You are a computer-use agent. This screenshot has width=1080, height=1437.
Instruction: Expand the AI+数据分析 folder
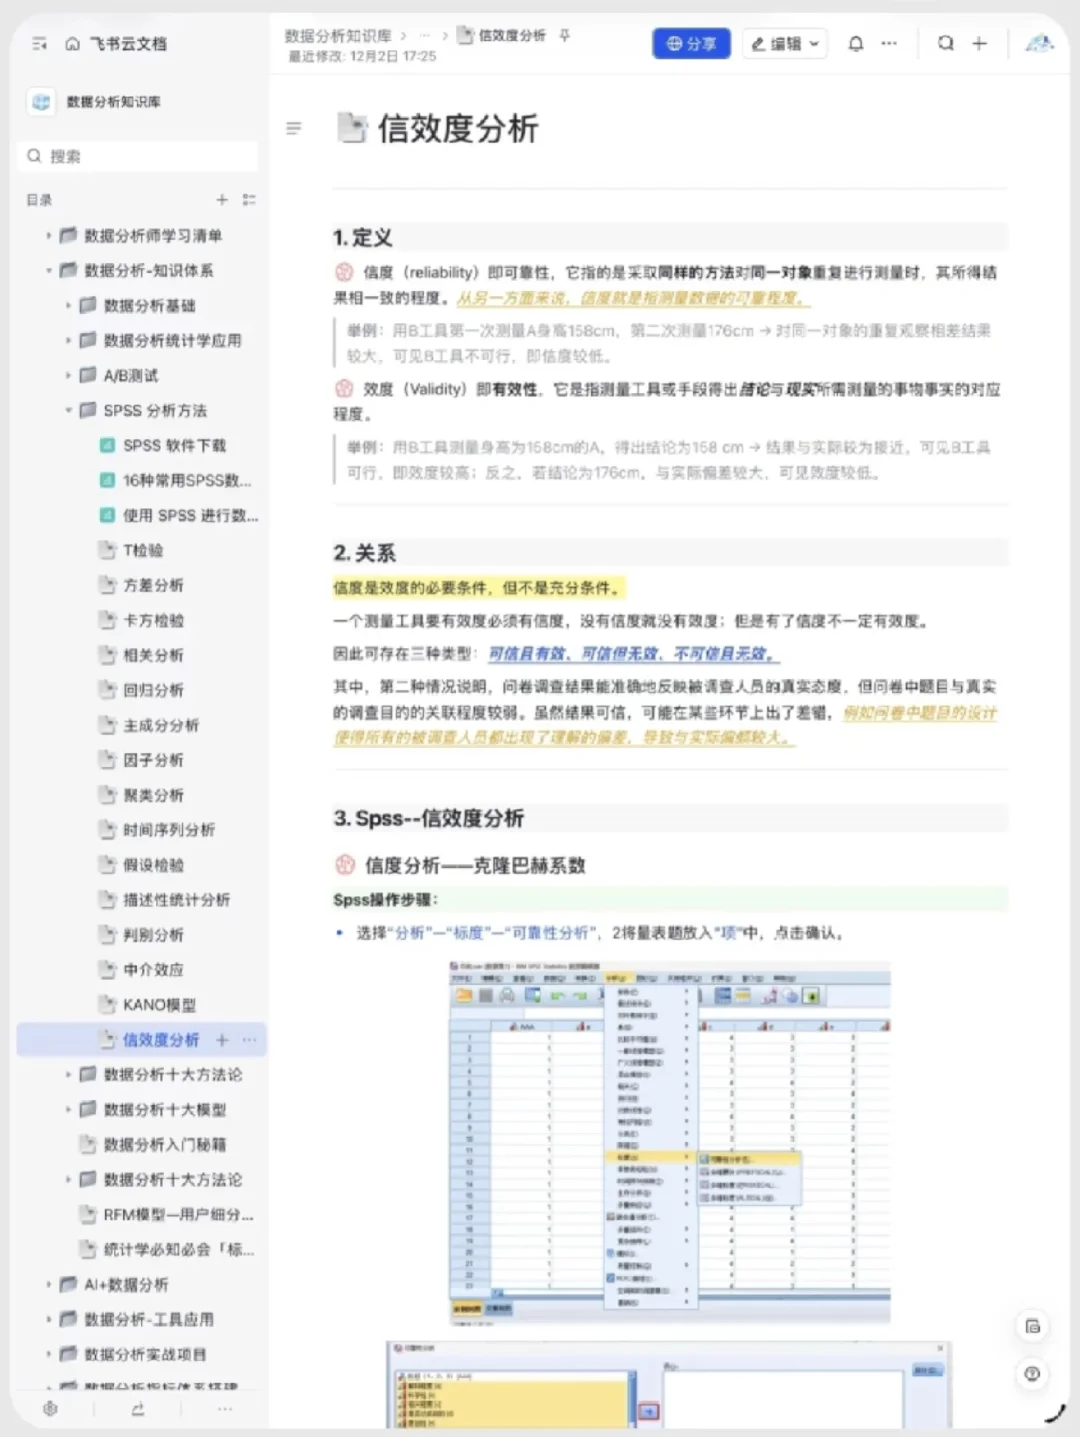coord(48,1285)
